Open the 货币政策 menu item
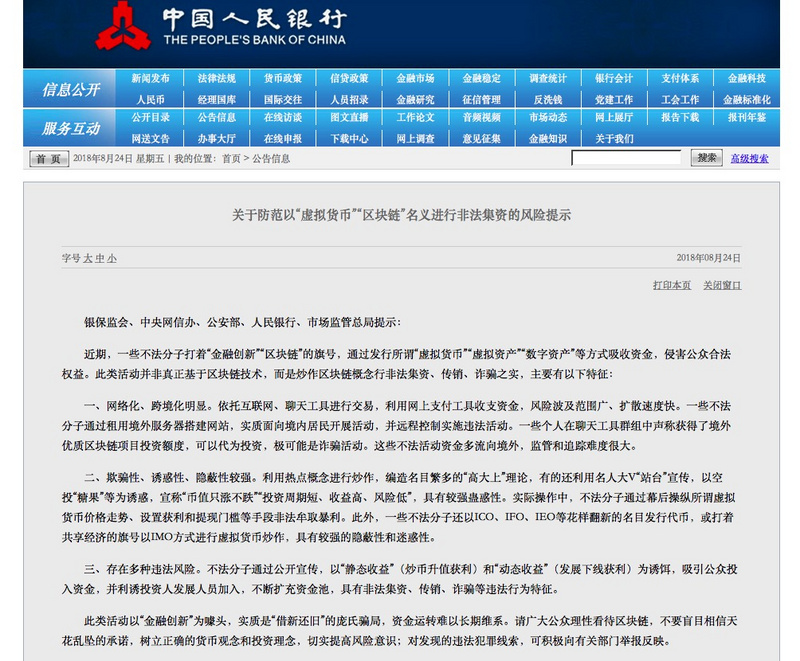The image size is (800, 661). 283,79
